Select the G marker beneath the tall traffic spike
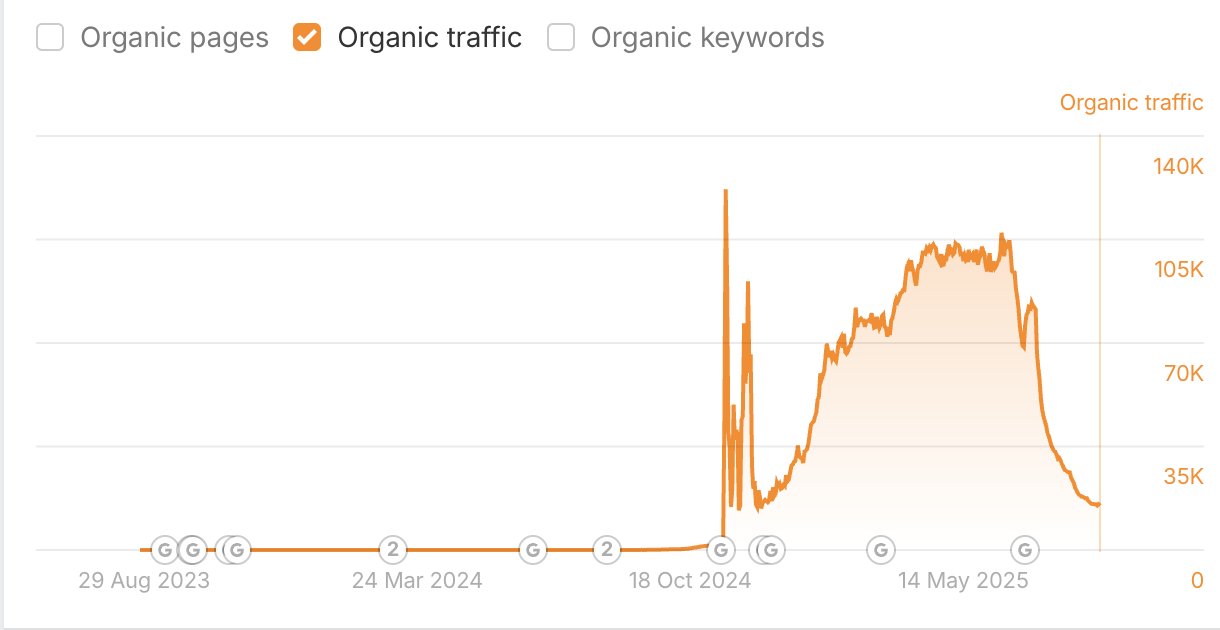Viewport: 1220px width, 630px height. pyautogui.click(x=720, y=549)
